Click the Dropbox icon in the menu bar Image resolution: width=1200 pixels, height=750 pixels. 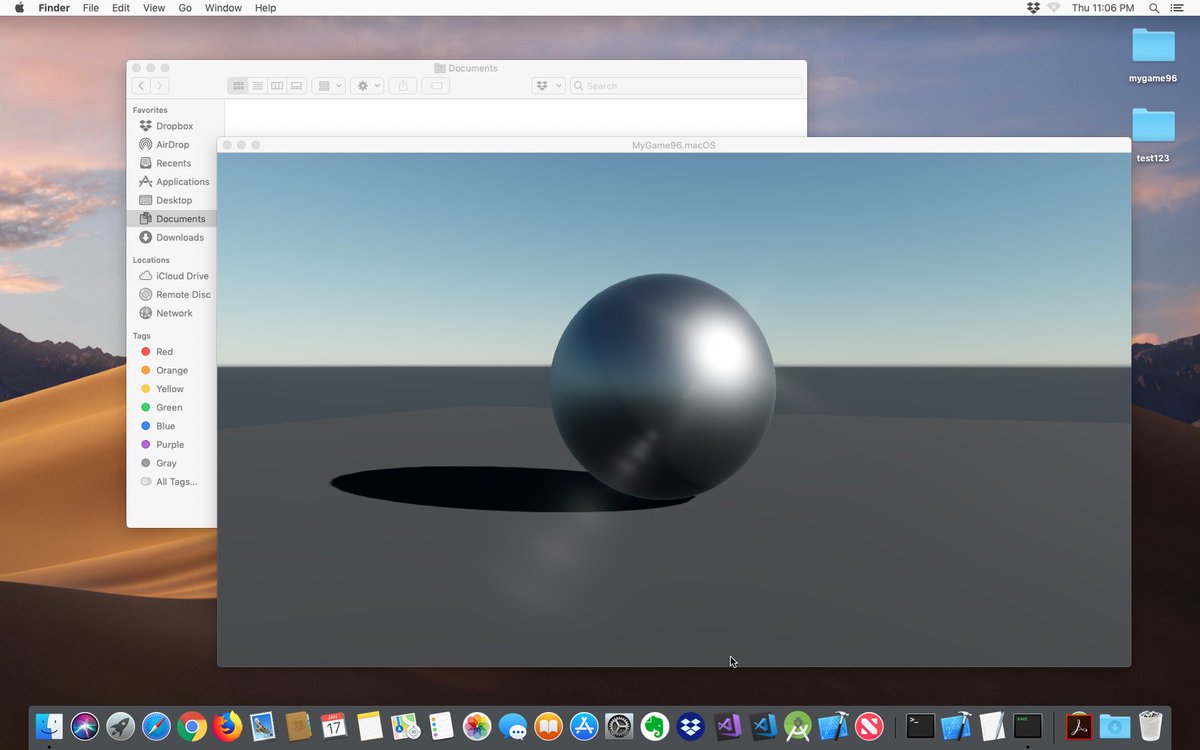1034,8
